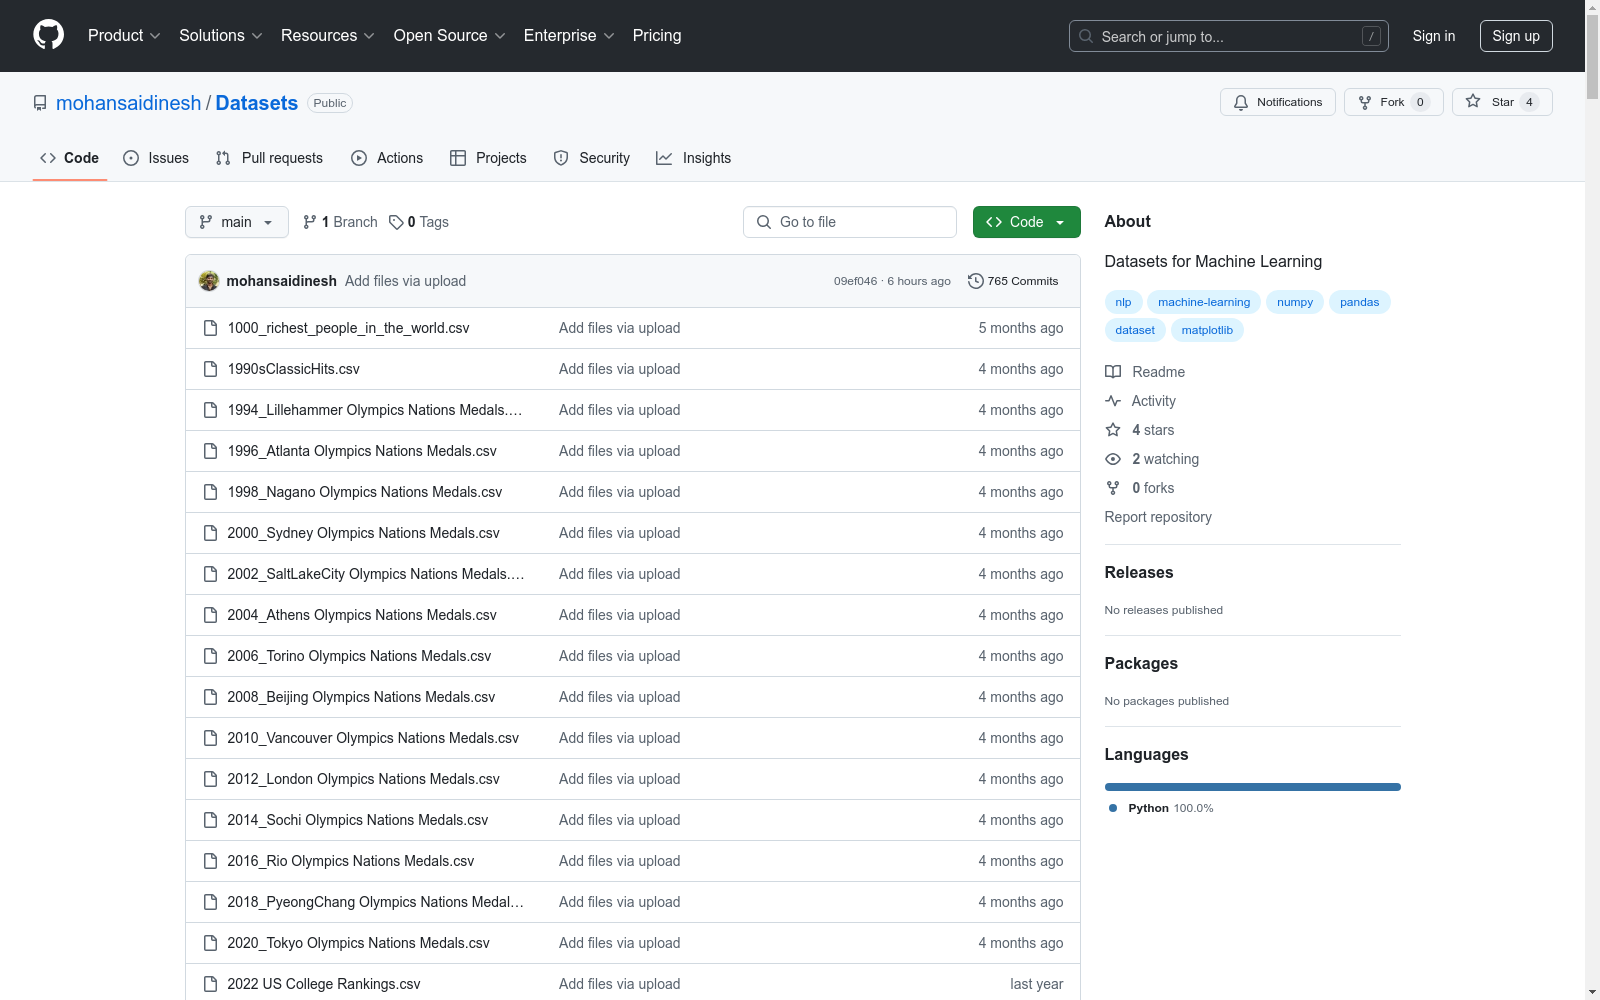This screenshot has width=1600, height=1000.
Task: Click the Readme book icon
Action: (1113, 372)
